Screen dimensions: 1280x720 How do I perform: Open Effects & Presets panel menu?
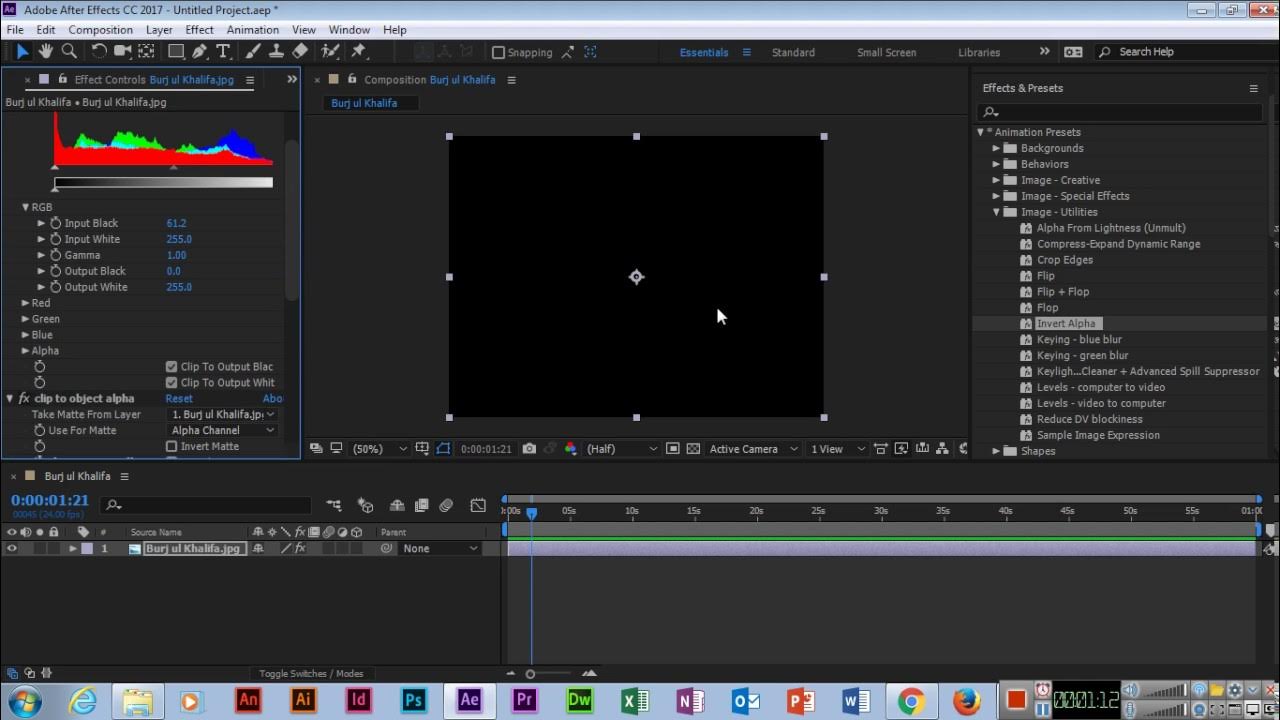pyautogui.click(x=1253, y=88)
